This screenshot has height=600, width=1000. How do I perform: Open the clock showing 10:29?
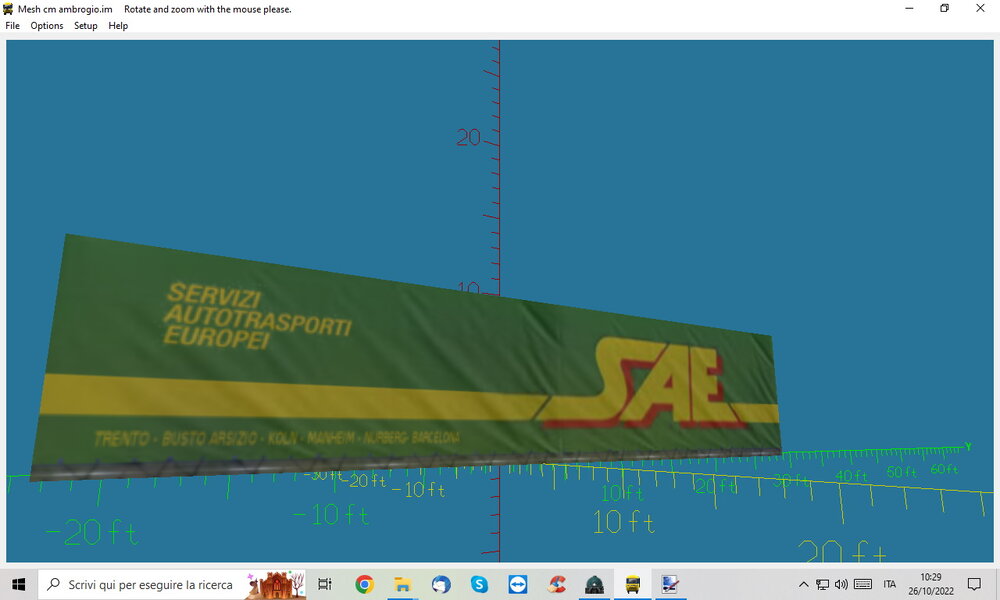click(931, 584)
